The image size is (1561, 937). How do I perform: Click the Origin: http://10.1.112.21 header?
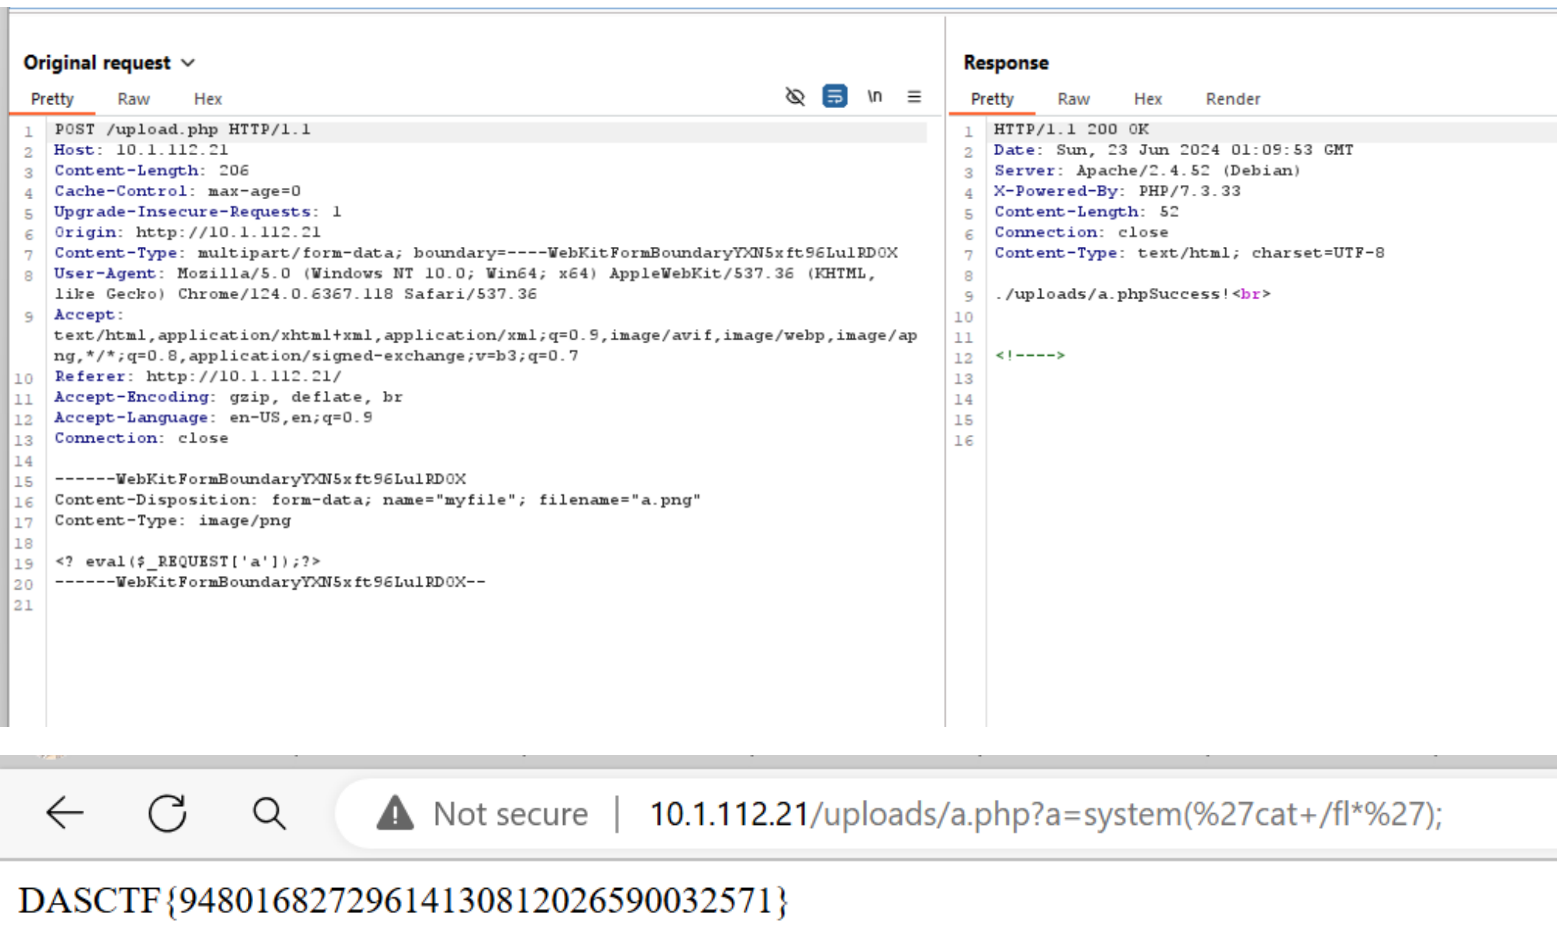tap(187, 232)
